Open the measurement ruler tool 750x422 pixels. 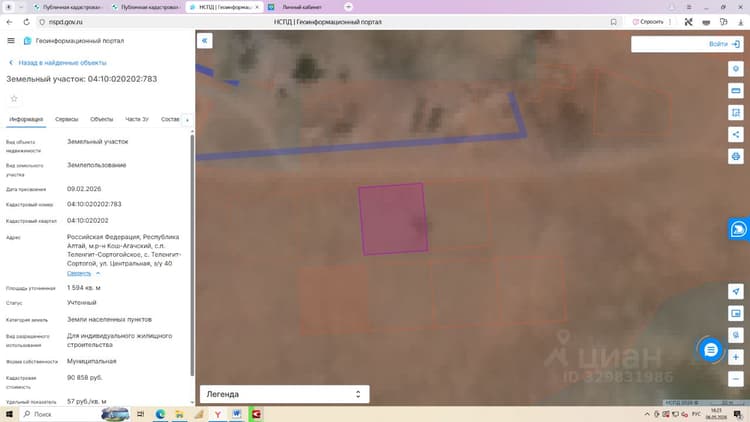tap(736, 91)
